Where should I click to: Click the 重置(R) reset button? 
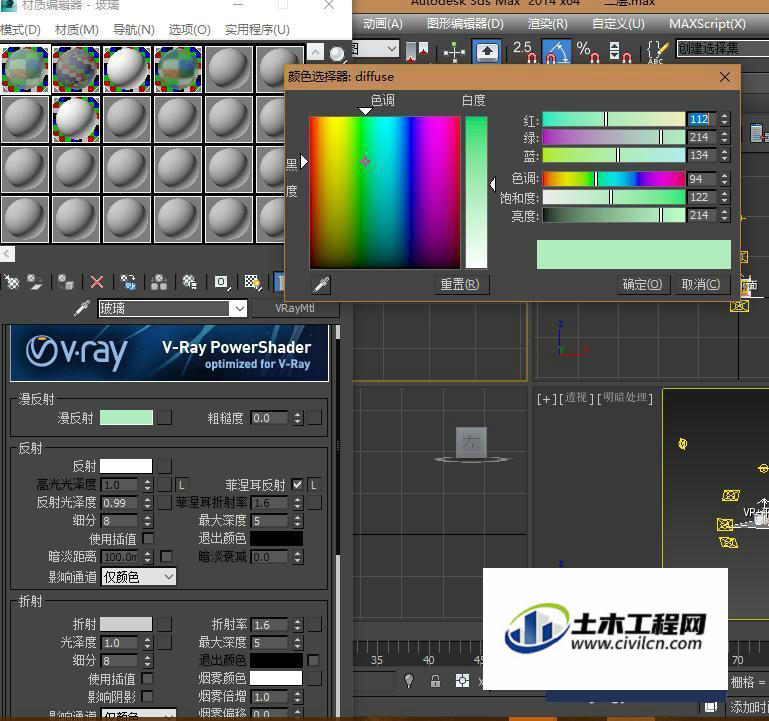[x=460, y=284]
